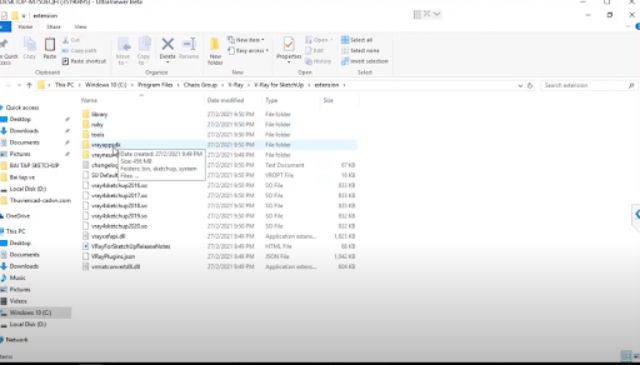Click the library folder icon
This screenshot has width=640, height=365.
click(x=86, y=114)
